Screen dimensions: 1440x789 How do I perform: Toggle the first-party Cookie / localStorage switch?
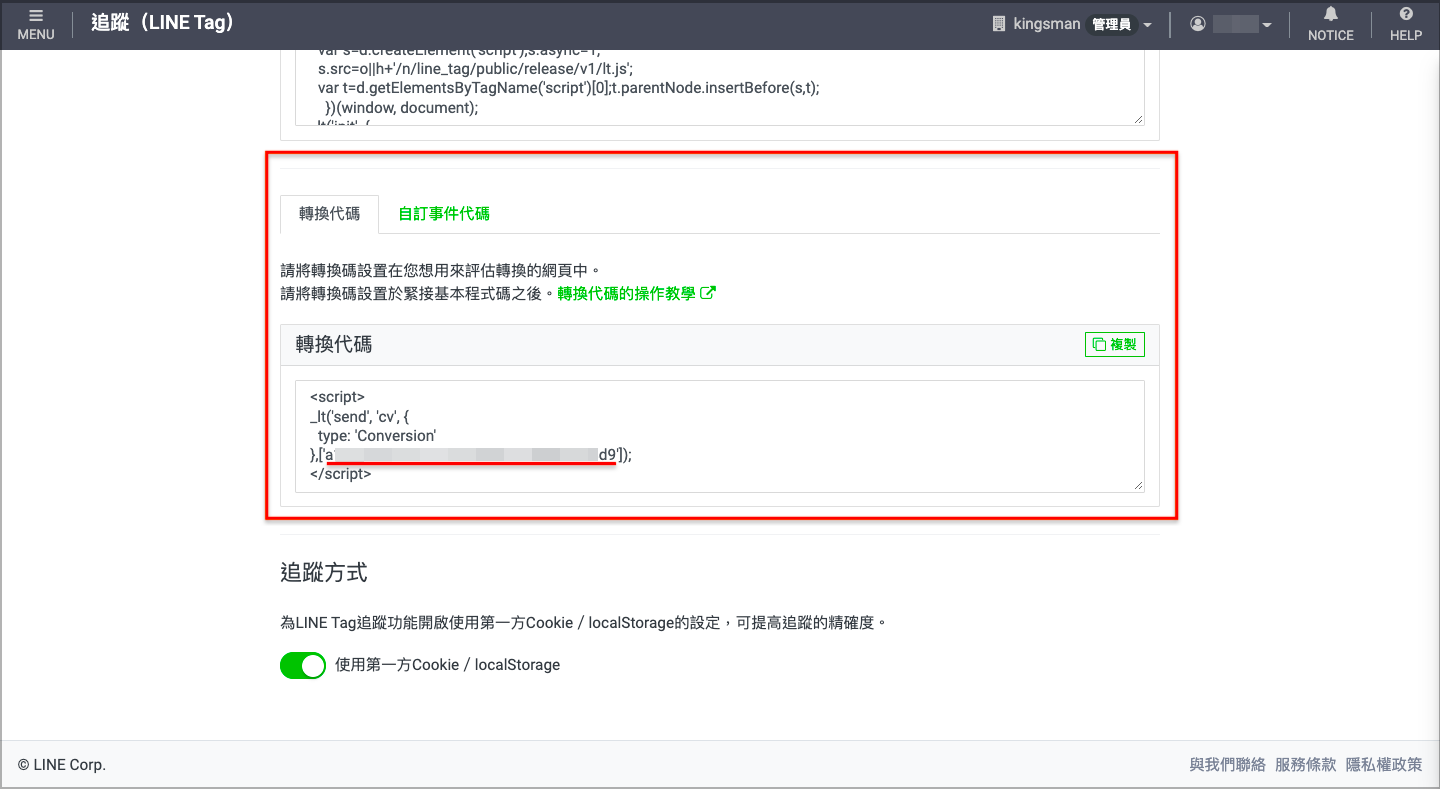[x=303, y=665]
